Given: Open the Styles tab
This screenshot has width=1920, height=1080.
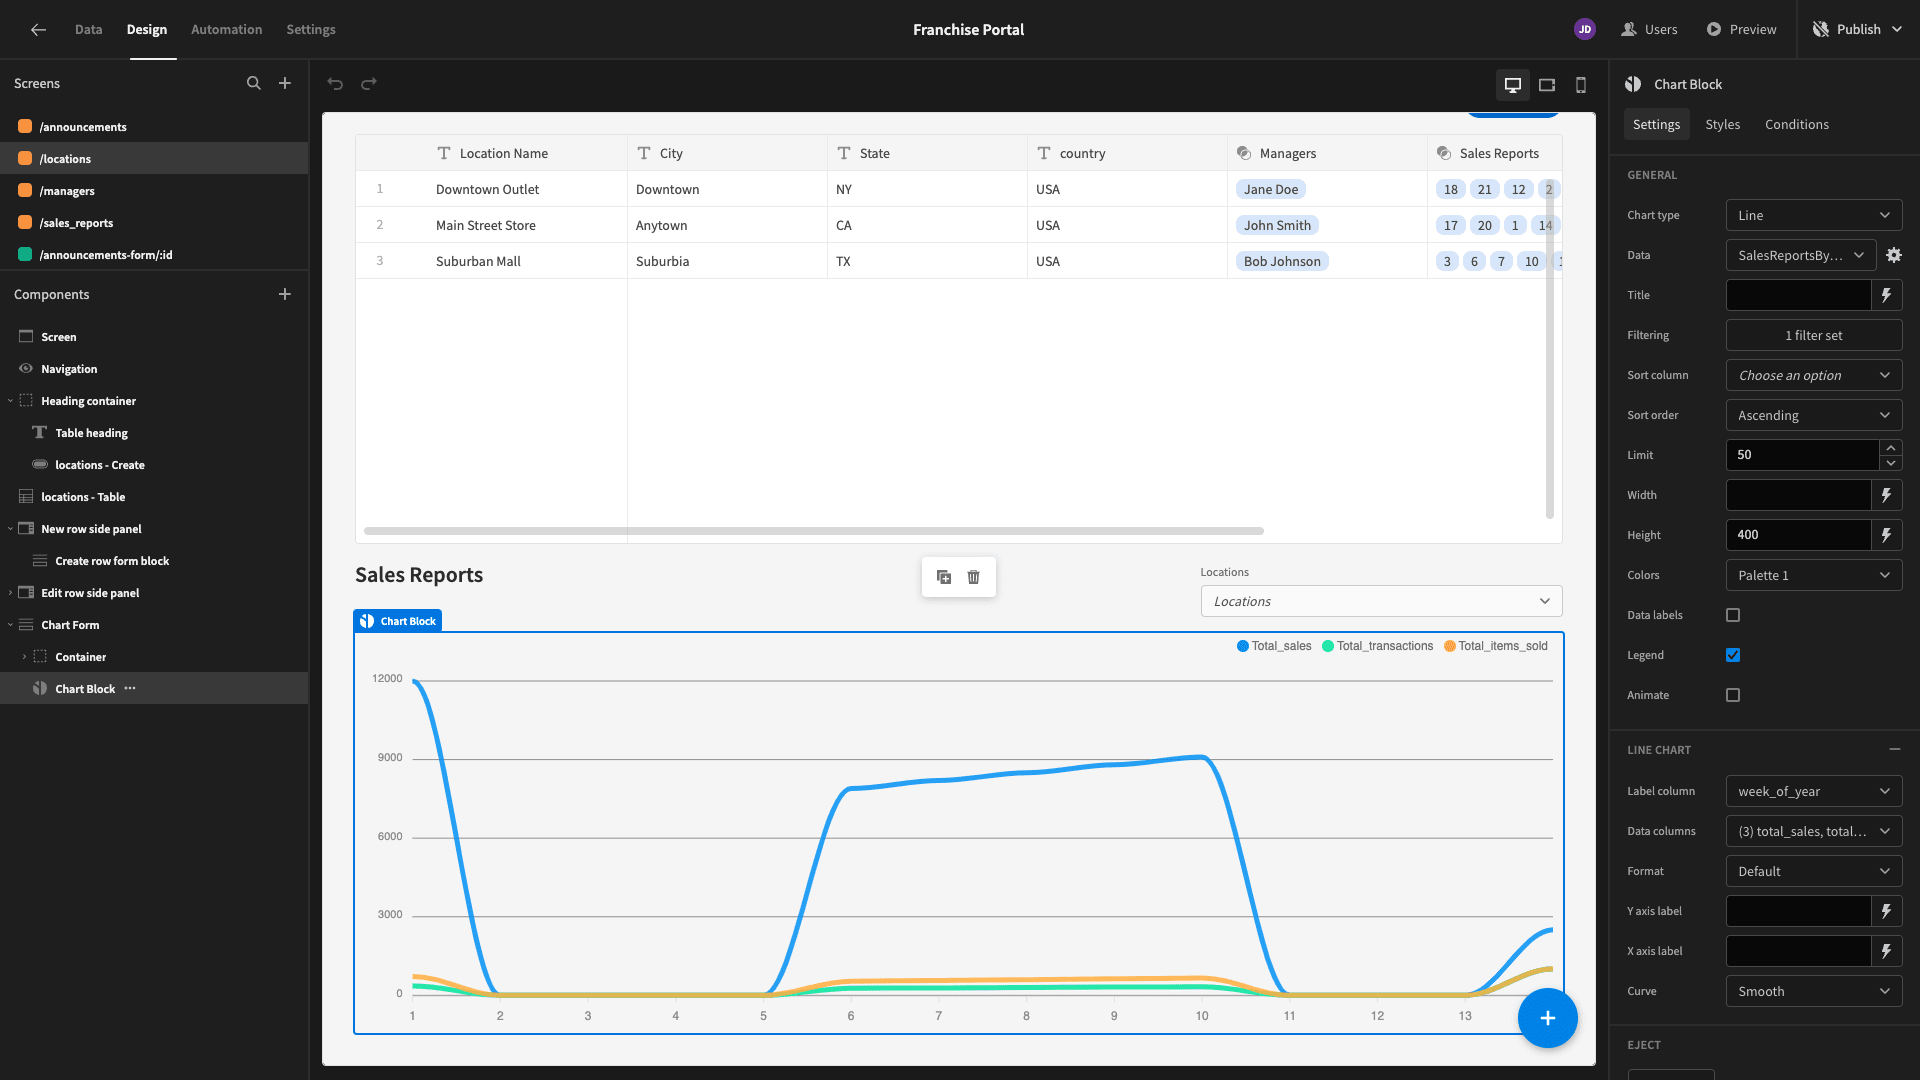Looking at the screenshot, I should click(1722, 124).
